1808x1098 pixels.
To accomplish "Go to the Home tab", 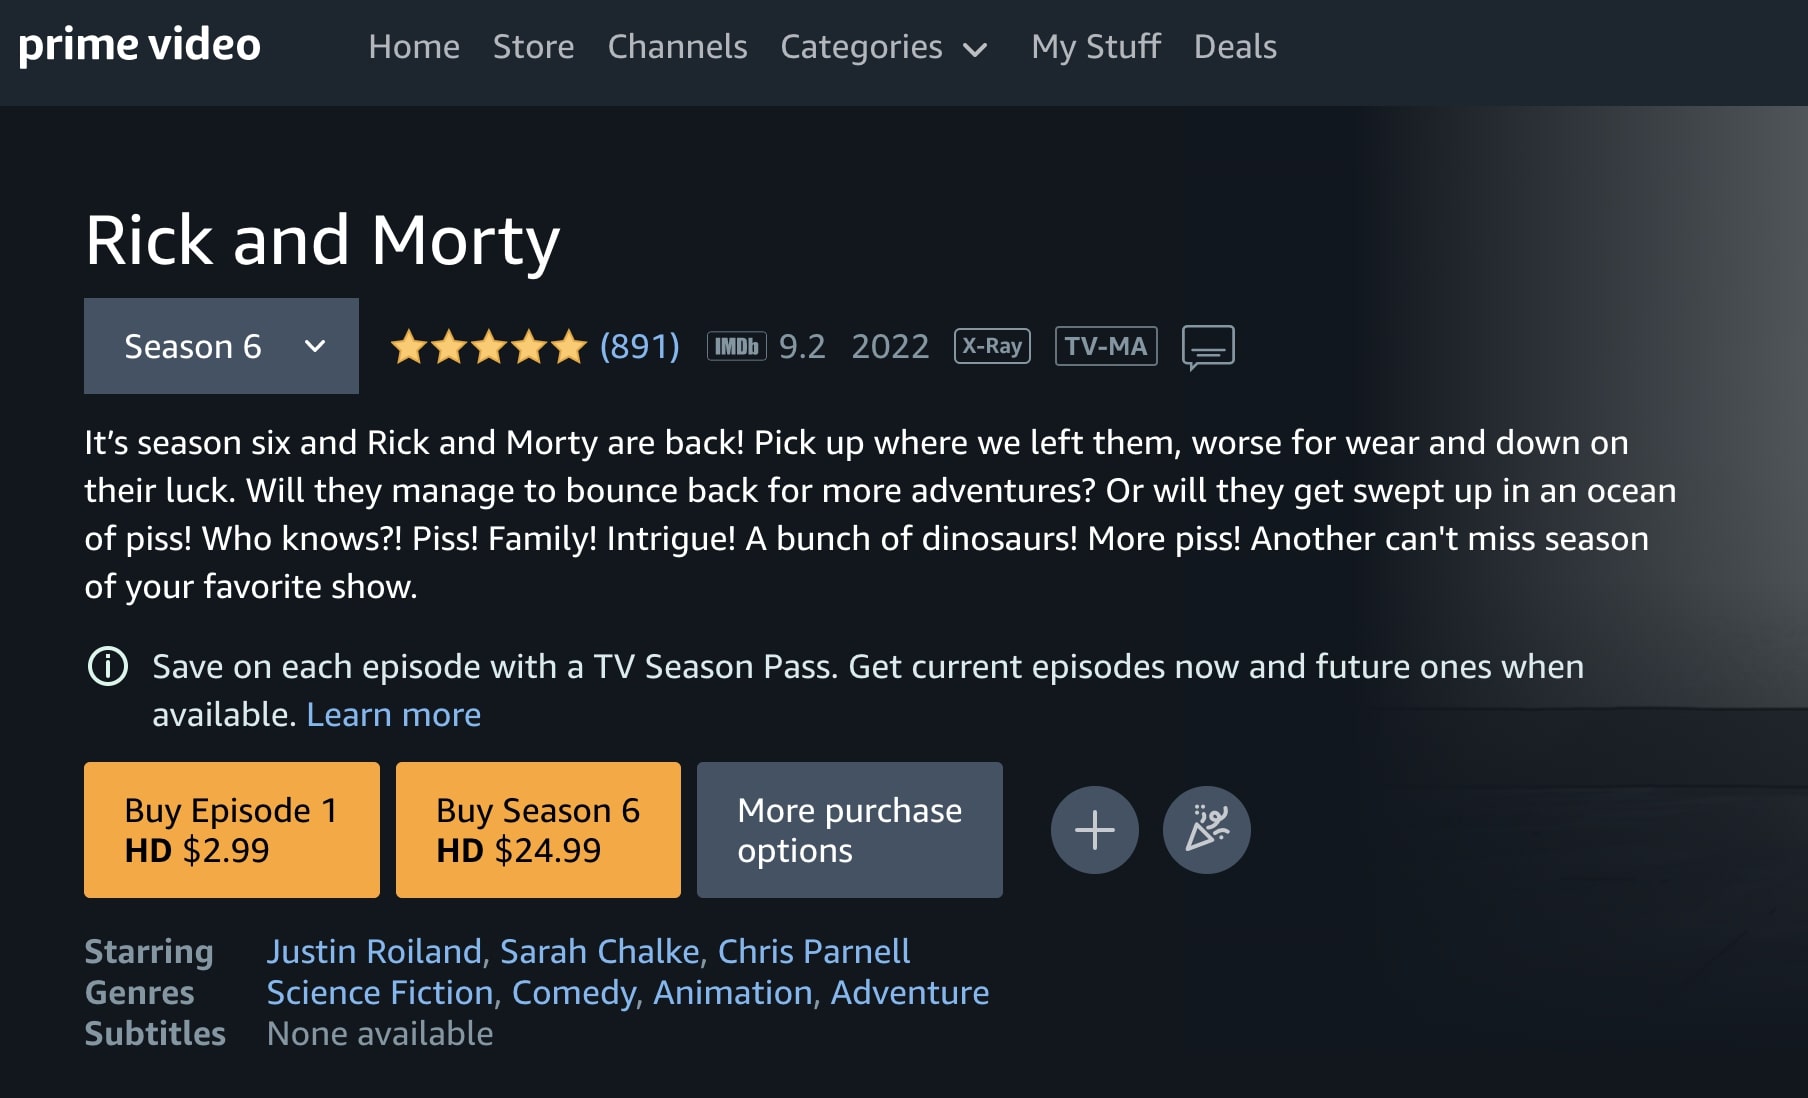I will (414, 47).
